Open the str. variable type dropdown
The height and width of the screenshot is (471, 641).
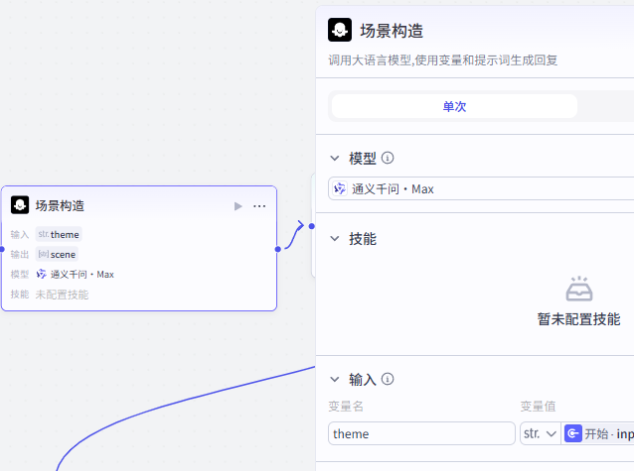[538, 433]
